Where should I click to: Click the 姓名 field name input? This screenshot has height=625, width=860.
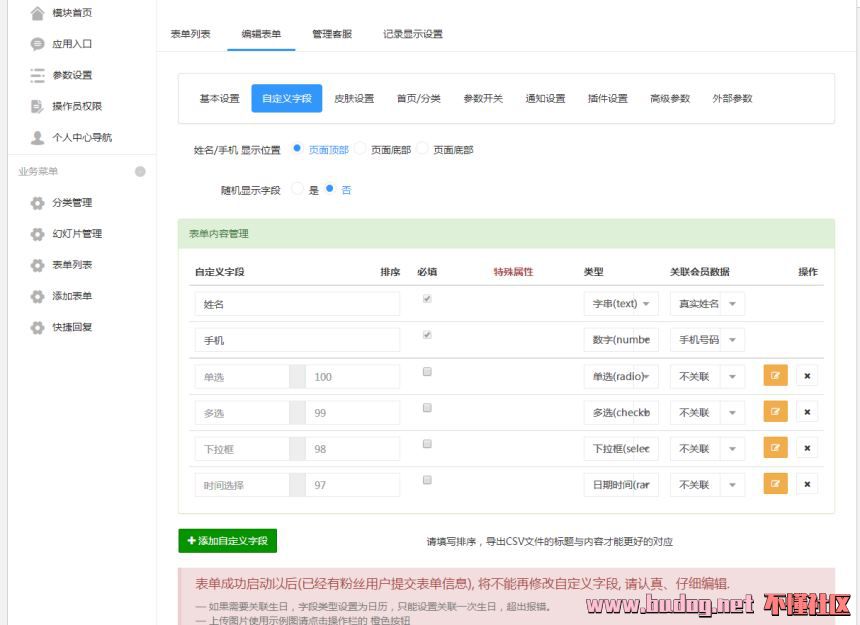(297, 304)
